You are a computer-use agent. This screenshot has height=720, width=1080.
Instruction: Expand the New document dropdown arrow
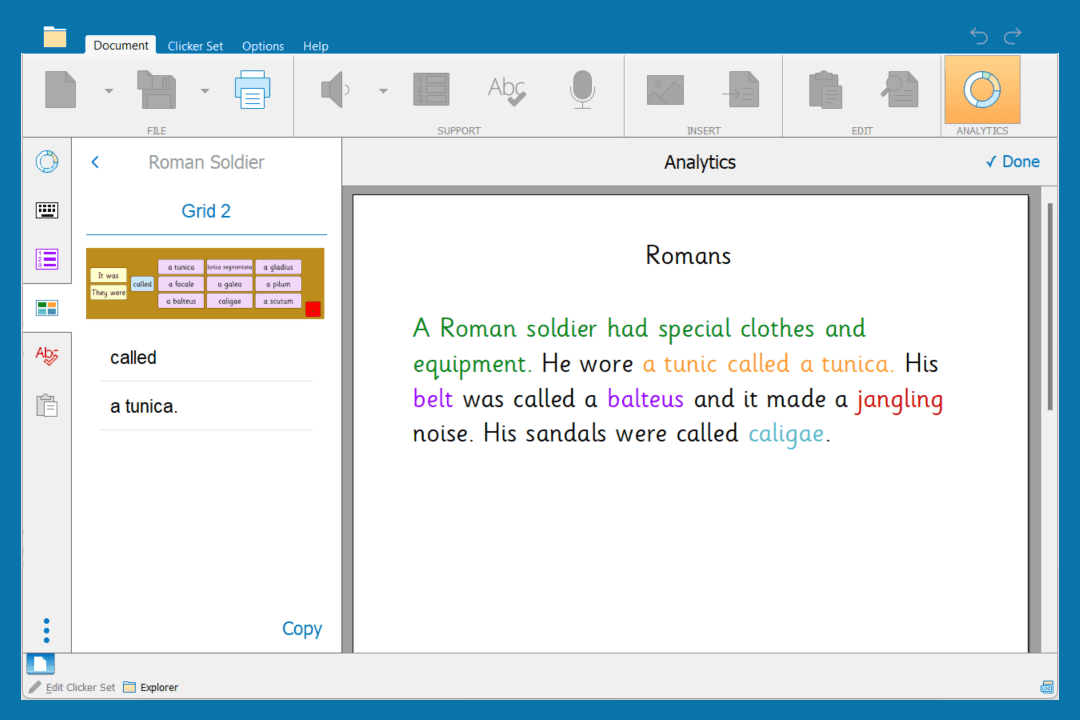tap(109, 90)
